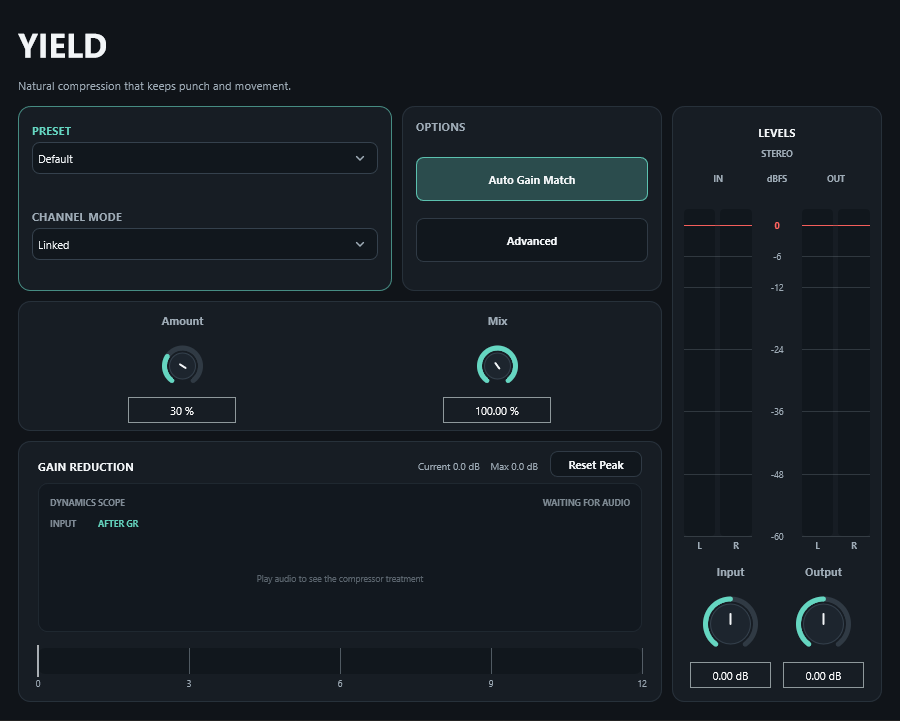Click the GAIN REDUCTION heading
Image resolution: width=900 pixels, height=721 pixels.
(x=86, y=467)
